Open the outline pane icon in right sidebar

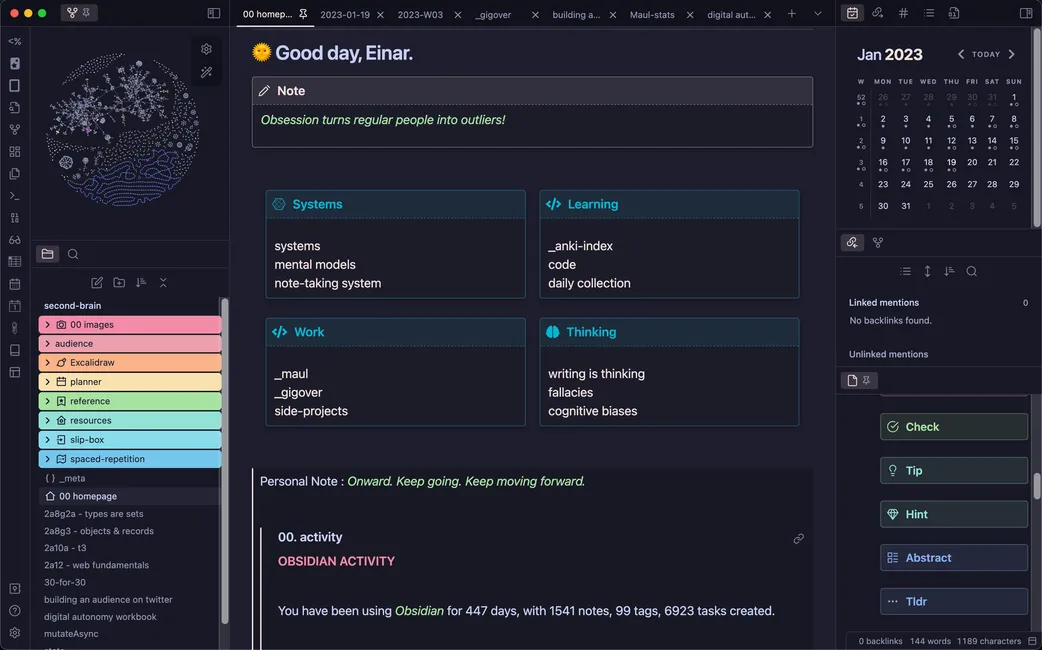coord(929,13)
